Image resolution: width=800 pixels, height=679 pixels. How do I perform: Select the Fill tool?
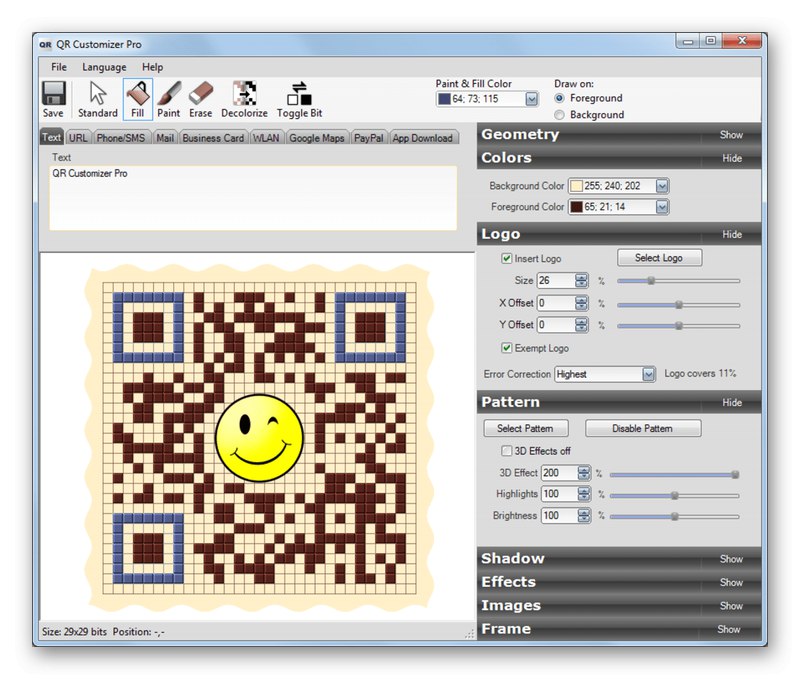(x=137, y=96)
